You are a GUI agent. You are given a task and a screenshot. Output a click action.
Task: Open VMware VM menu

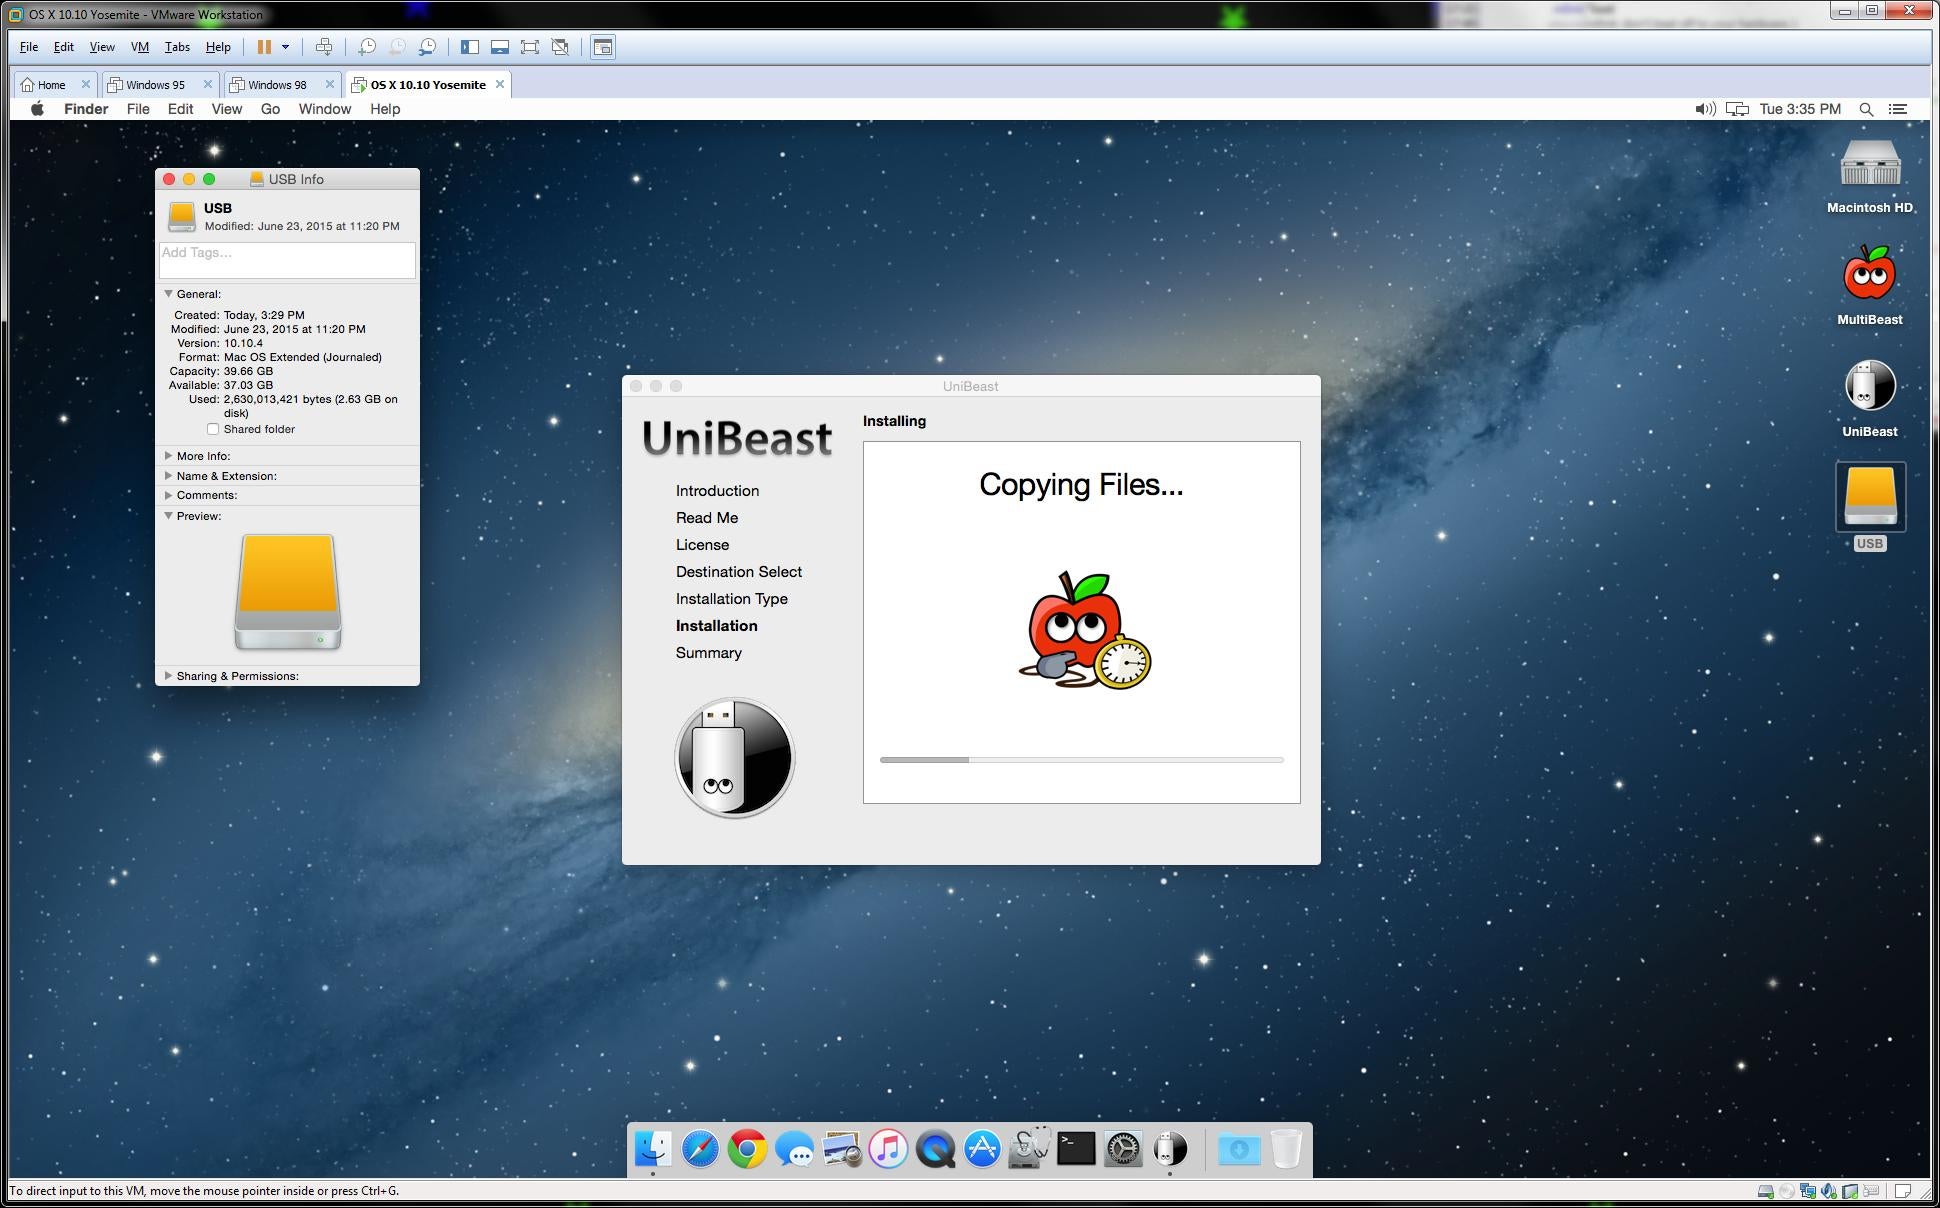click(x=140, y=47)
